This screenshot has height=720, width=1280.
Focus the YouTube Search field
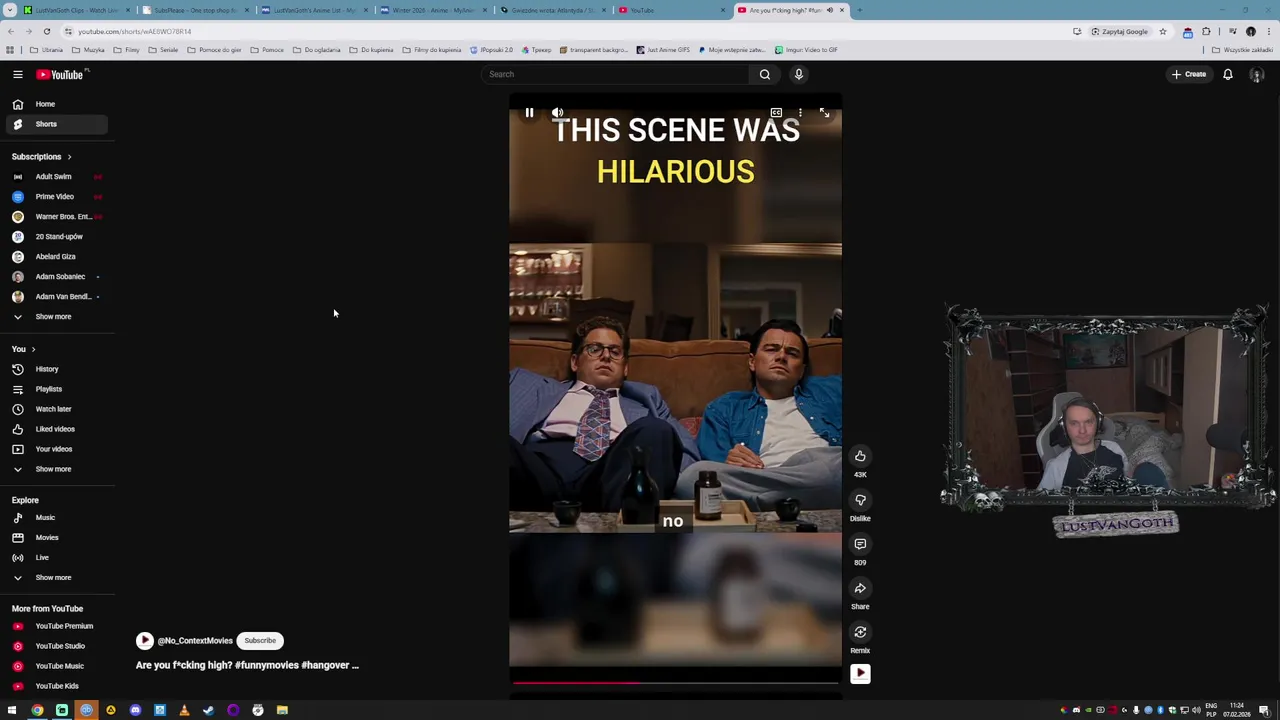(x=615, y=74)
